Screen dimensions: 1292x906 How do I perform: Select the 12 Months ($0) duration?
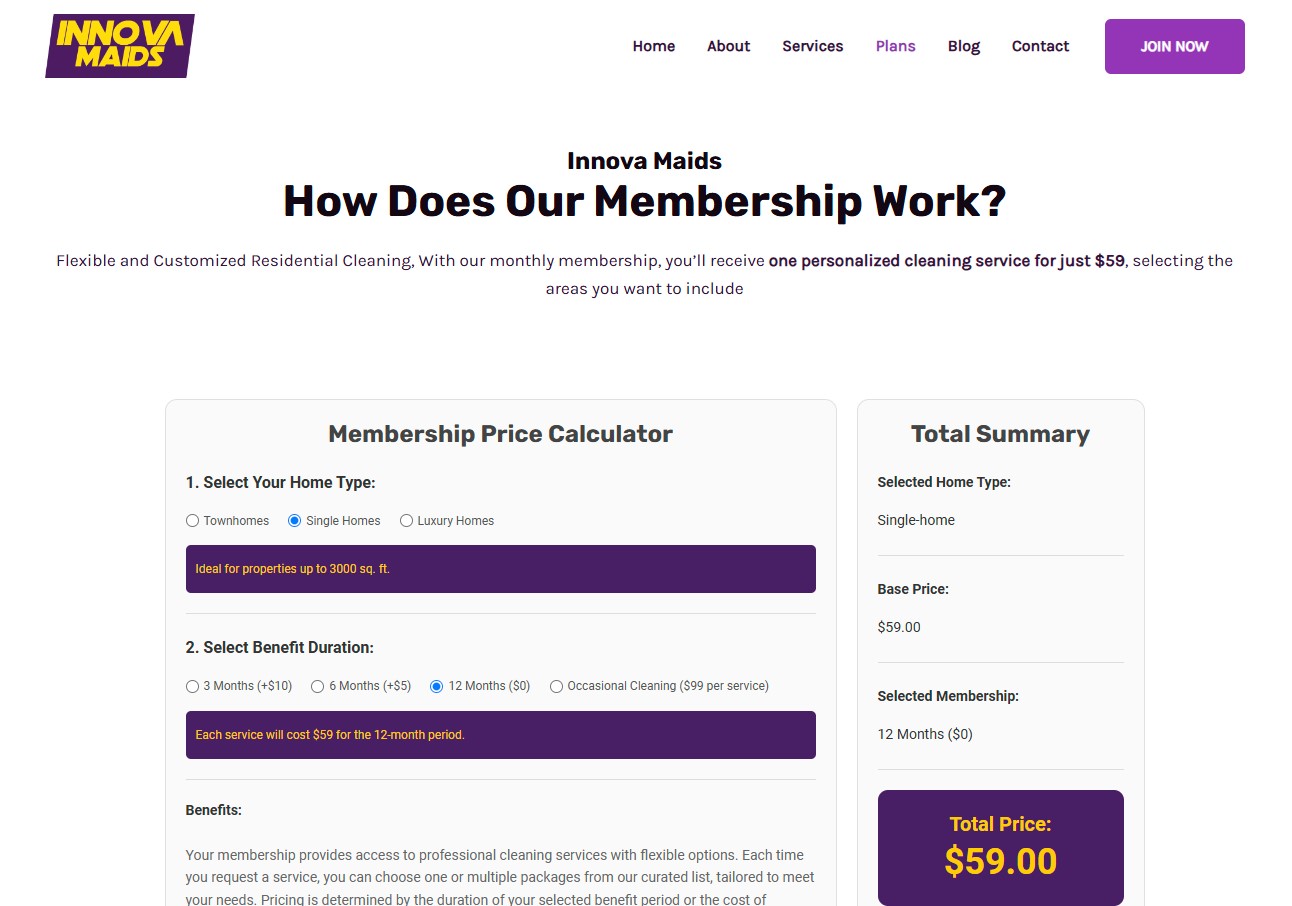tap(437, 686)
